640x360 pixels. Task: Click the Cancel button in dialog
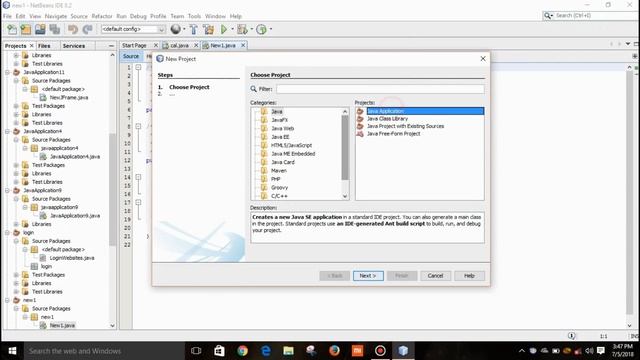(x=435, y=276)
